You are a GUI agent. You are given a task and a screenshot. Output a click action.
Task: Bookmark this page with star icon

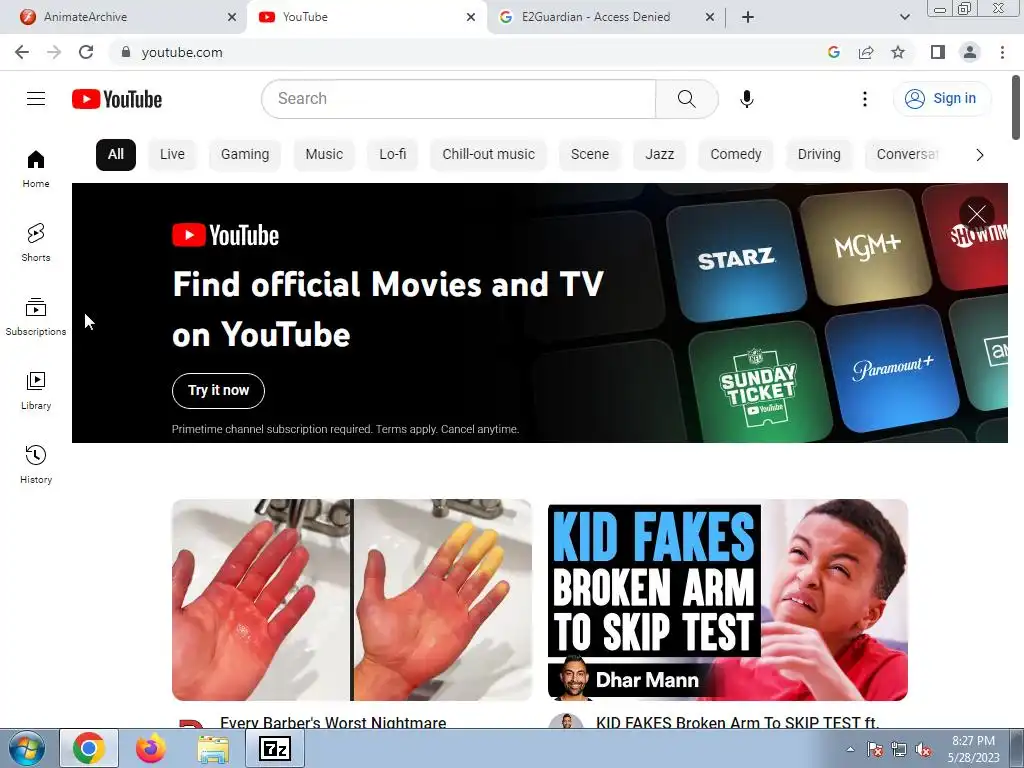[898, 52]
